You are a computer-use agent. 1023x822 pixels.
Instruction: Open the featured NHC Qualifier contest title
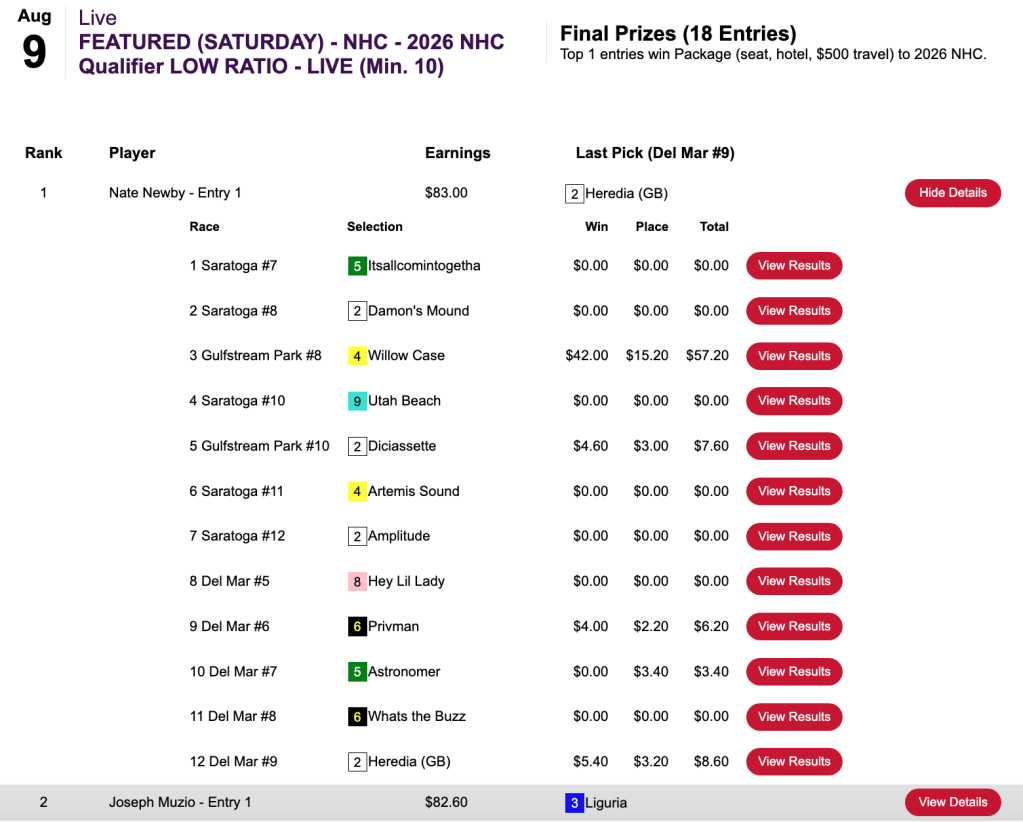point(291,55)
